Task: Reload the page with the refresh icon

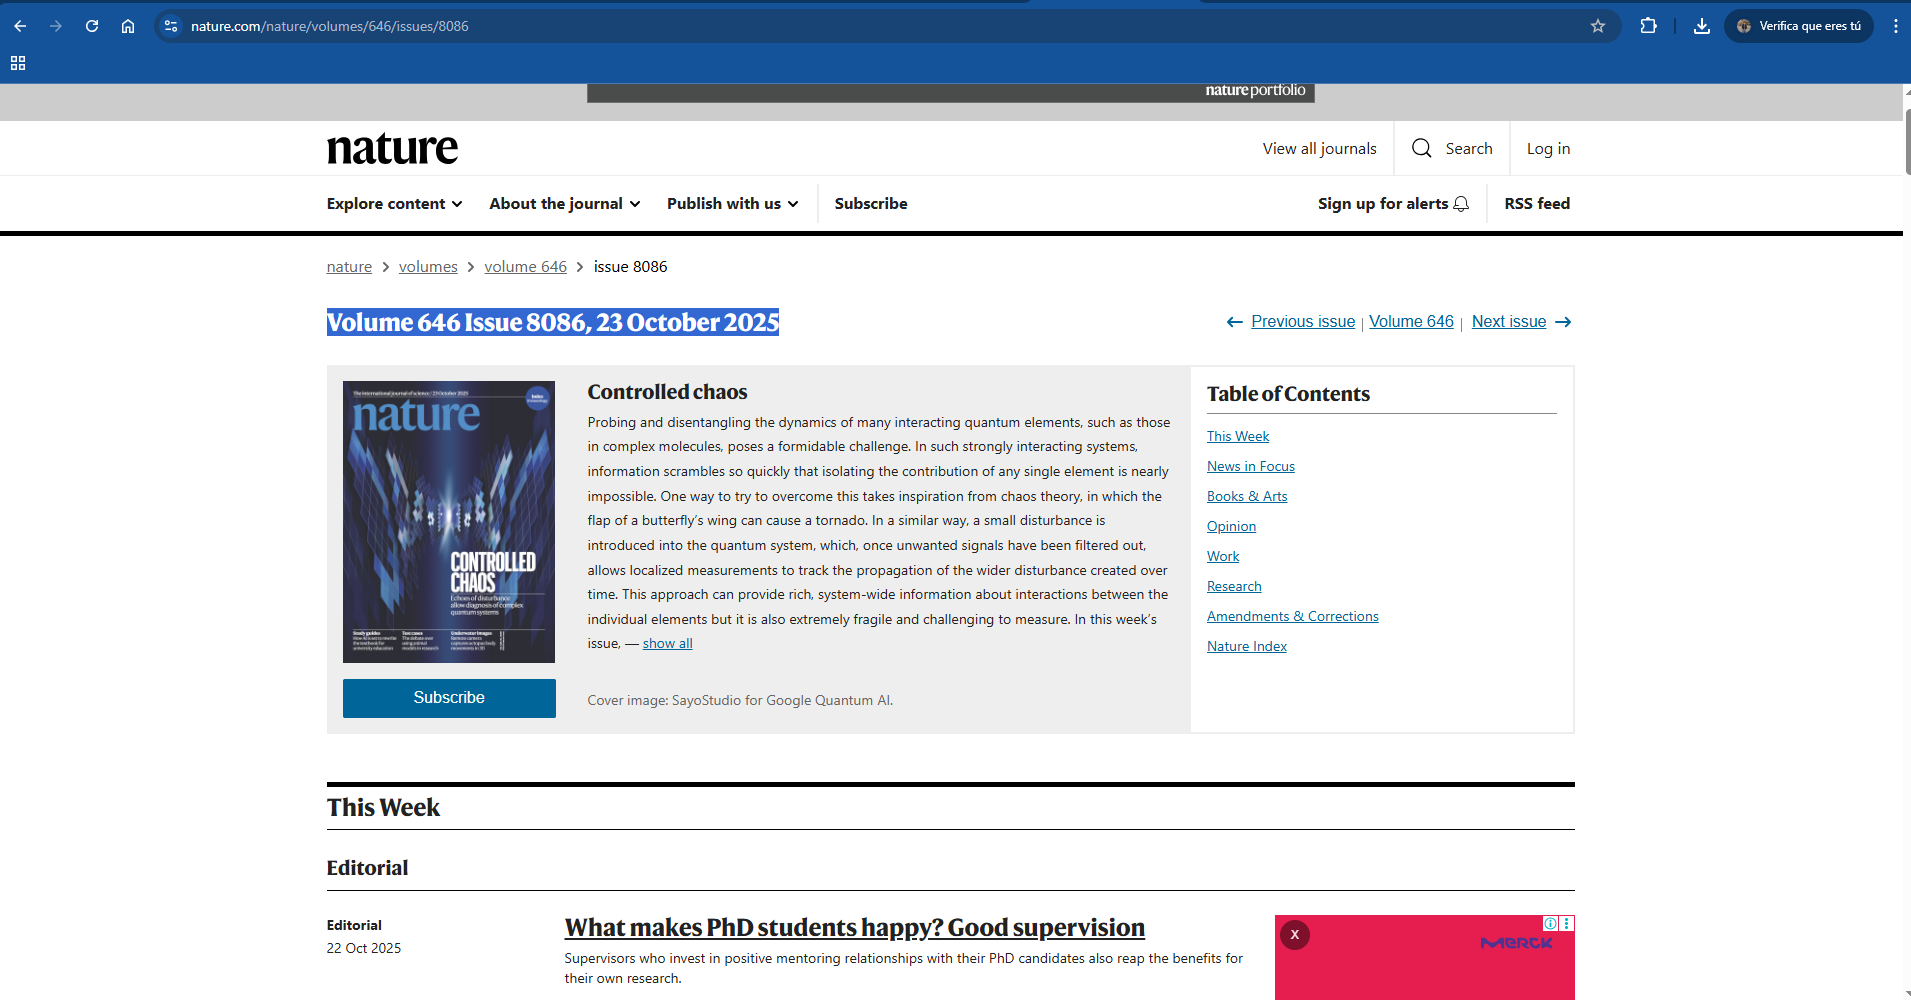Action: [x=92, y=26]
